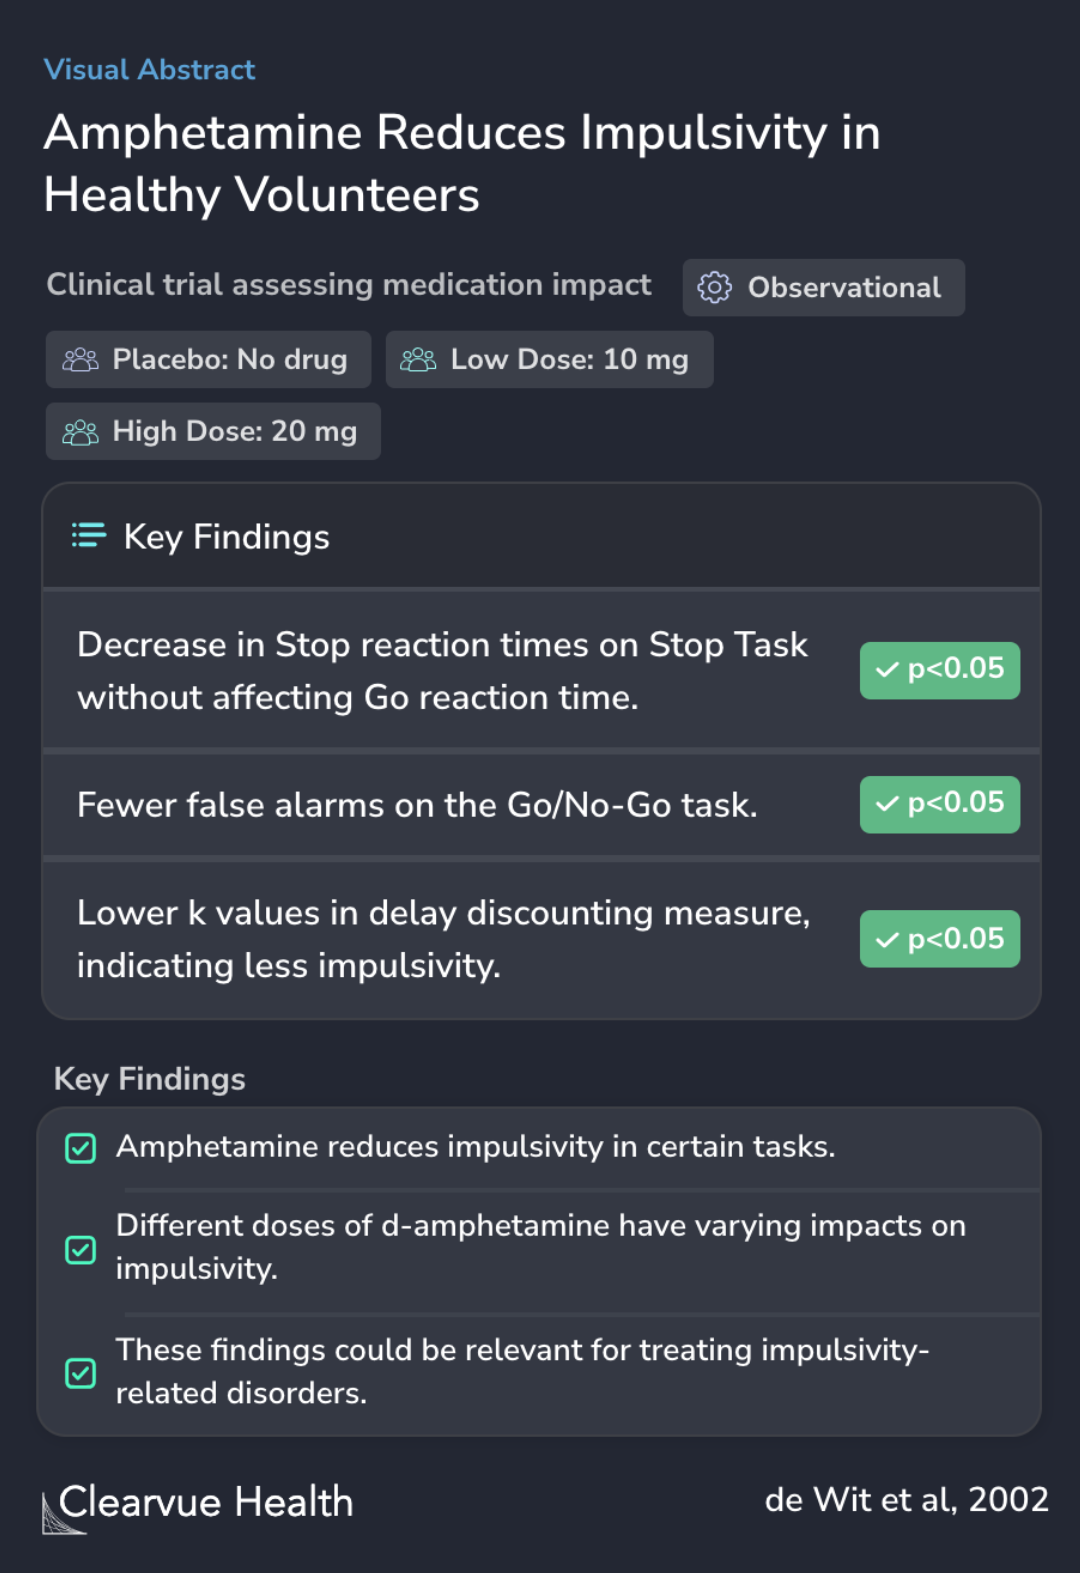Image resolution: width=1080 pixels, height=1573 pixels.
Task: Click the delay discounting p<0.05 badge
Action: click(939, 939)
